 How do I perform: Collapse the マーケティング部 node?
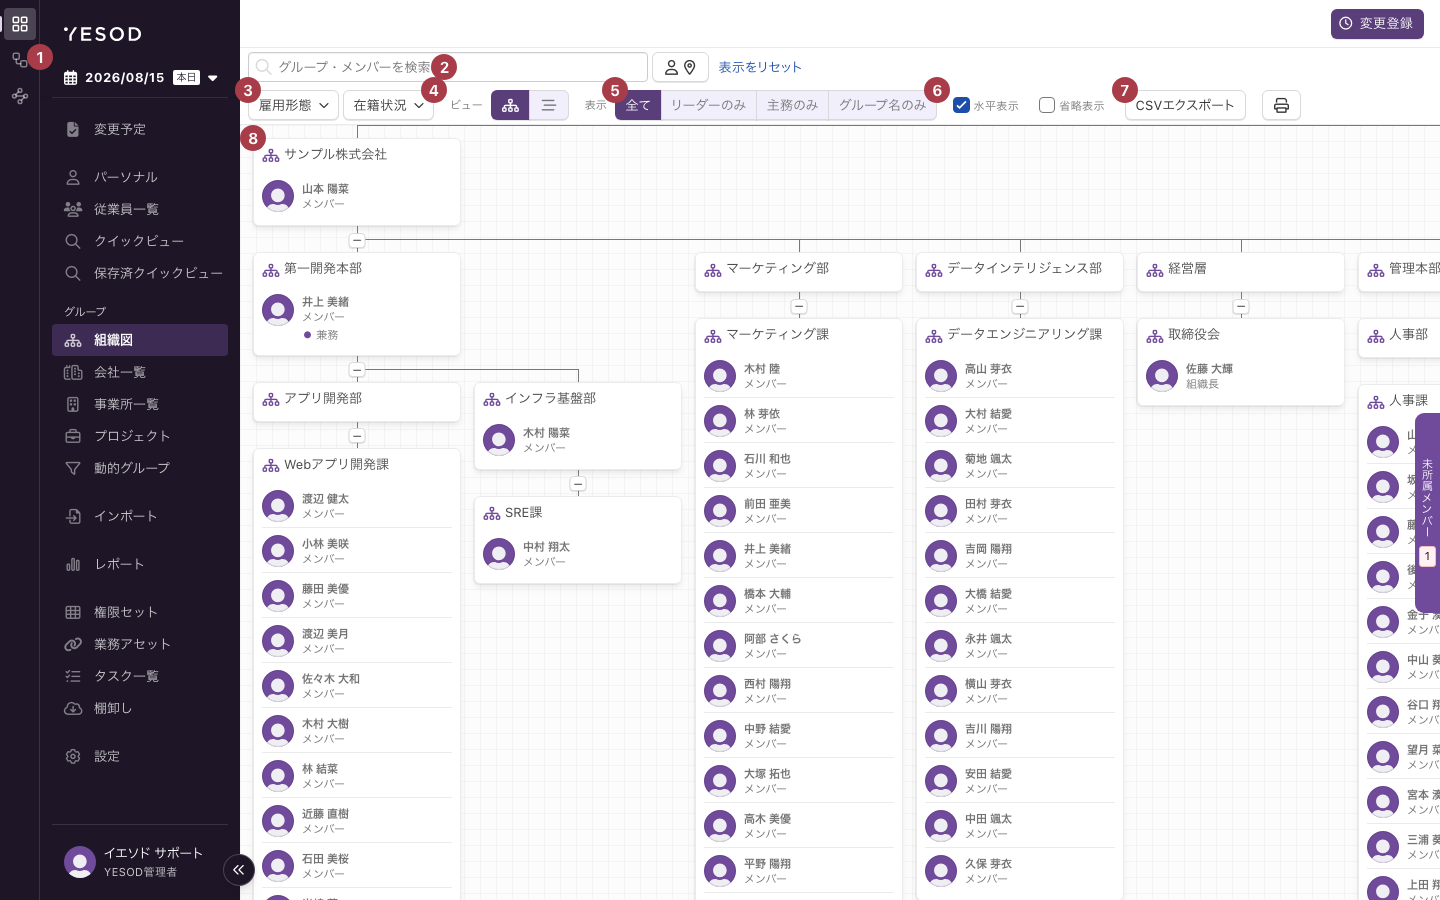click(x=799, y=307)
